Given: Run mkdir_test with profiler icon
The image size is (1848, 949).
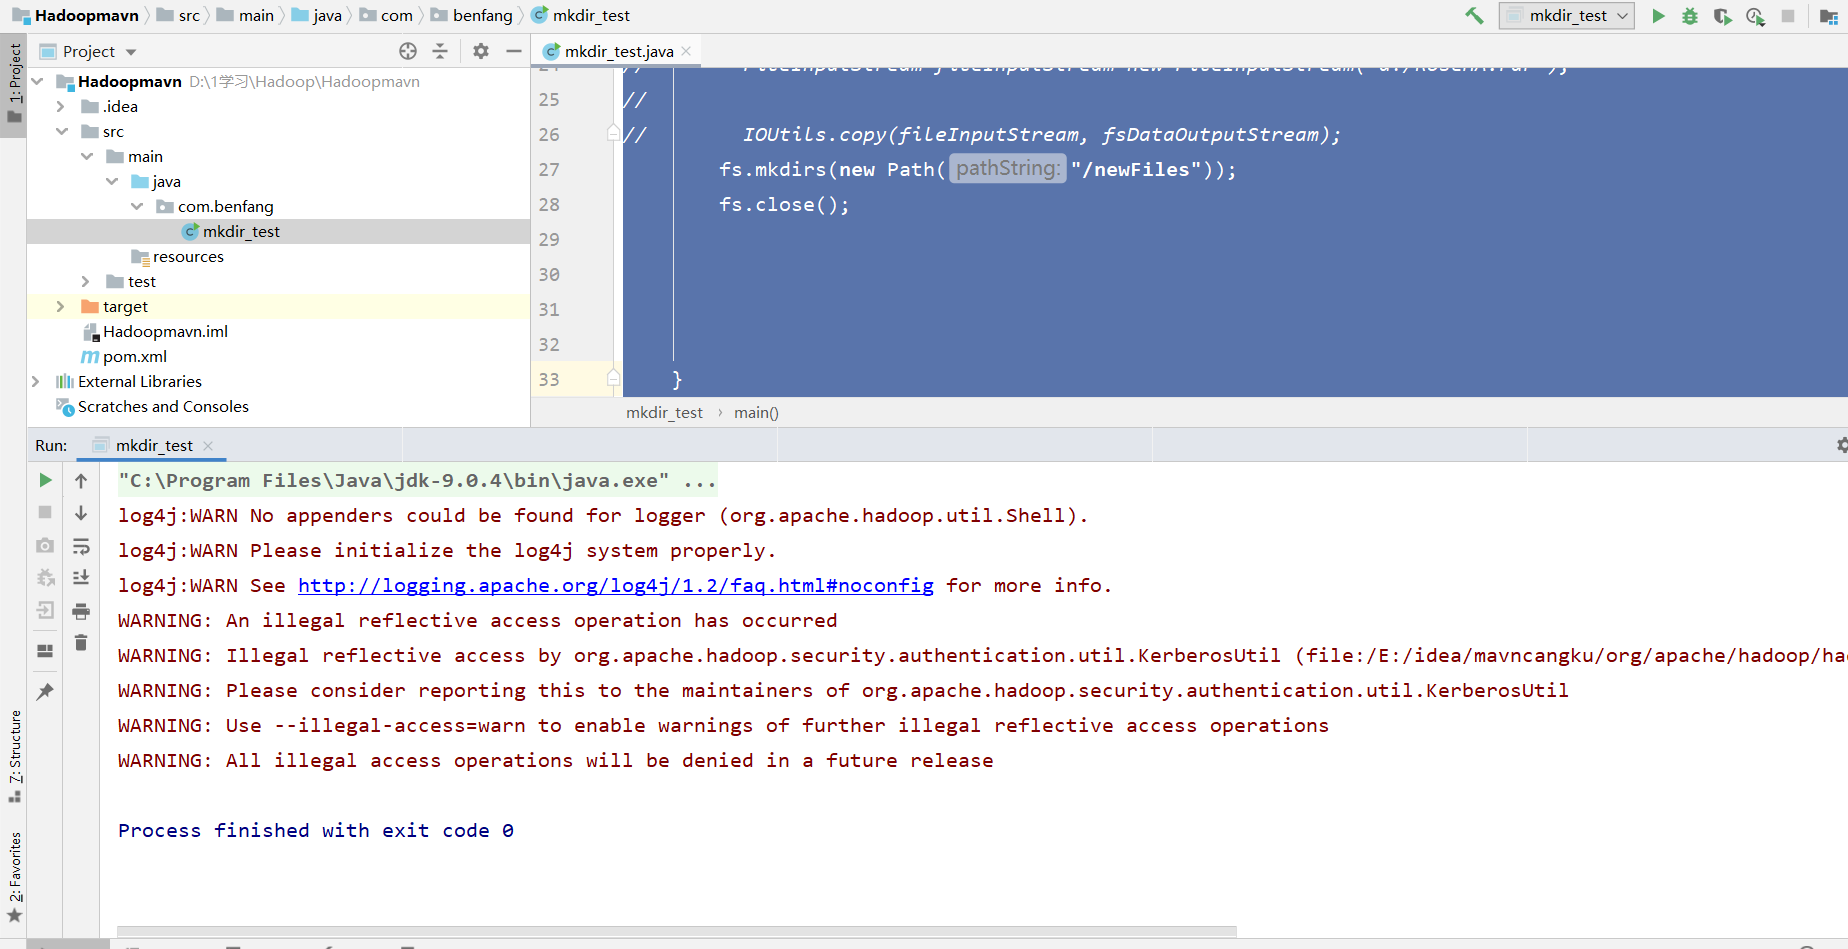Looking at the screenshot, I should [x=1755, y=16].
